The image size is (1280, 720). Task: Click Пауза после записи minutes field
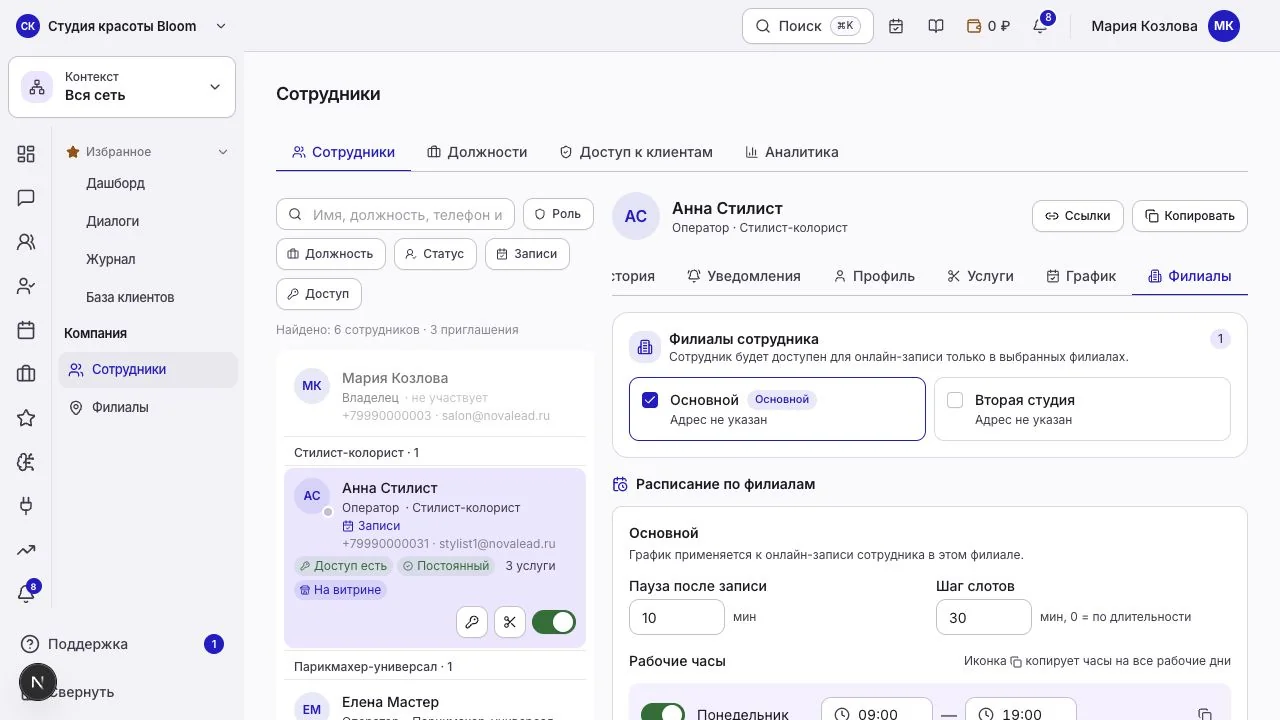coord(677,618)
